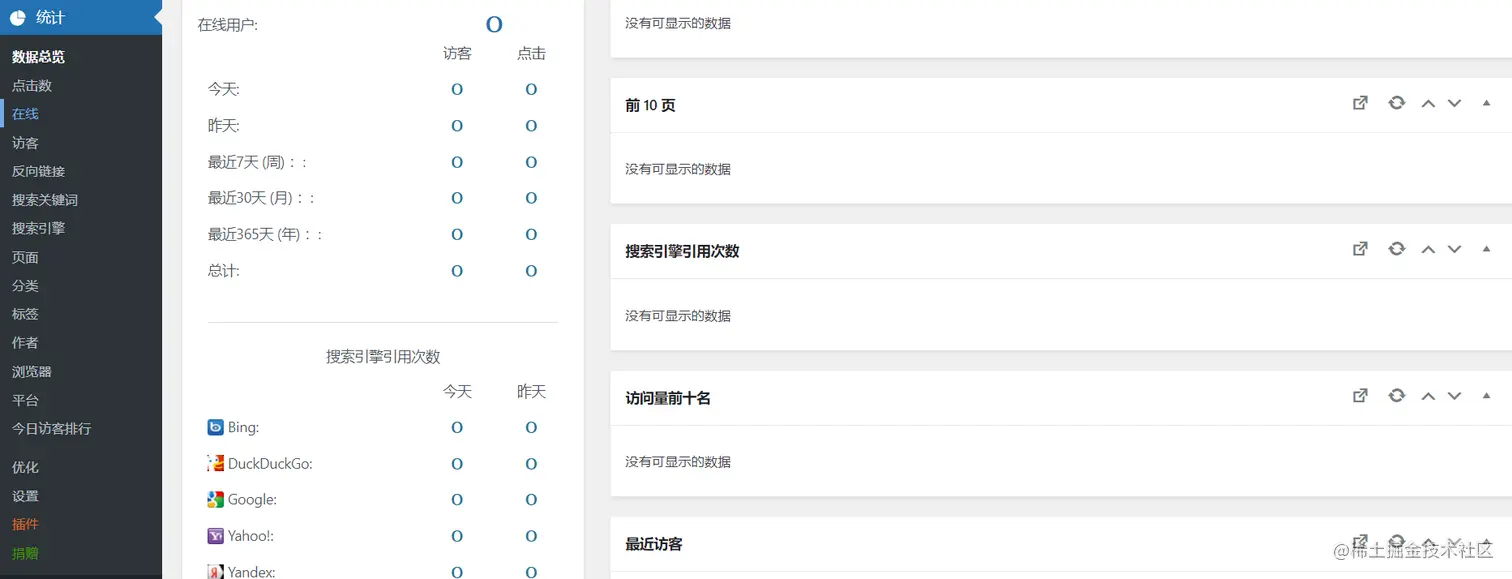Open 总计 访客 count
This screenshot has height=579, width=1512.
(457, 271)
